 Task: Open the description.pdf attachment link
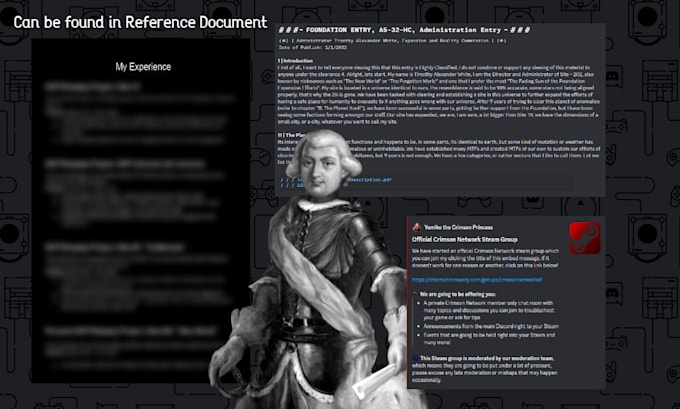(371, 180)
